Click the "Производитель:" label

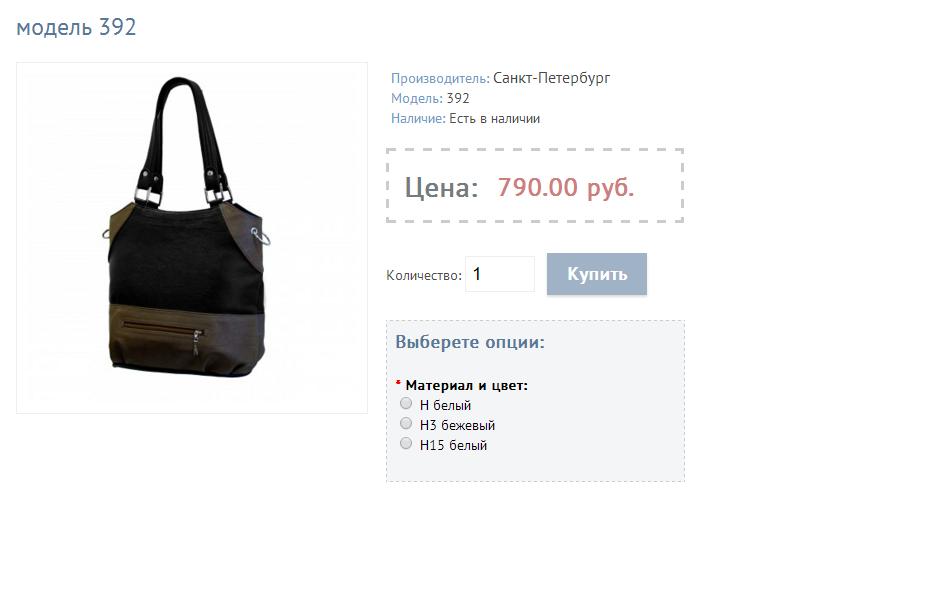click(440, 79)
